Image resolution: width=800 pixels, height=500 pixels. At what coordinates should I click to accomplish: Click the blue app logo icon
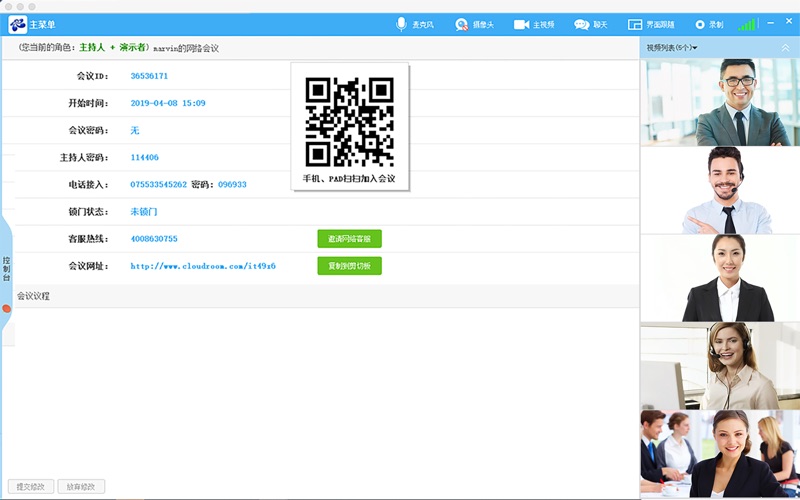point(17,24)
